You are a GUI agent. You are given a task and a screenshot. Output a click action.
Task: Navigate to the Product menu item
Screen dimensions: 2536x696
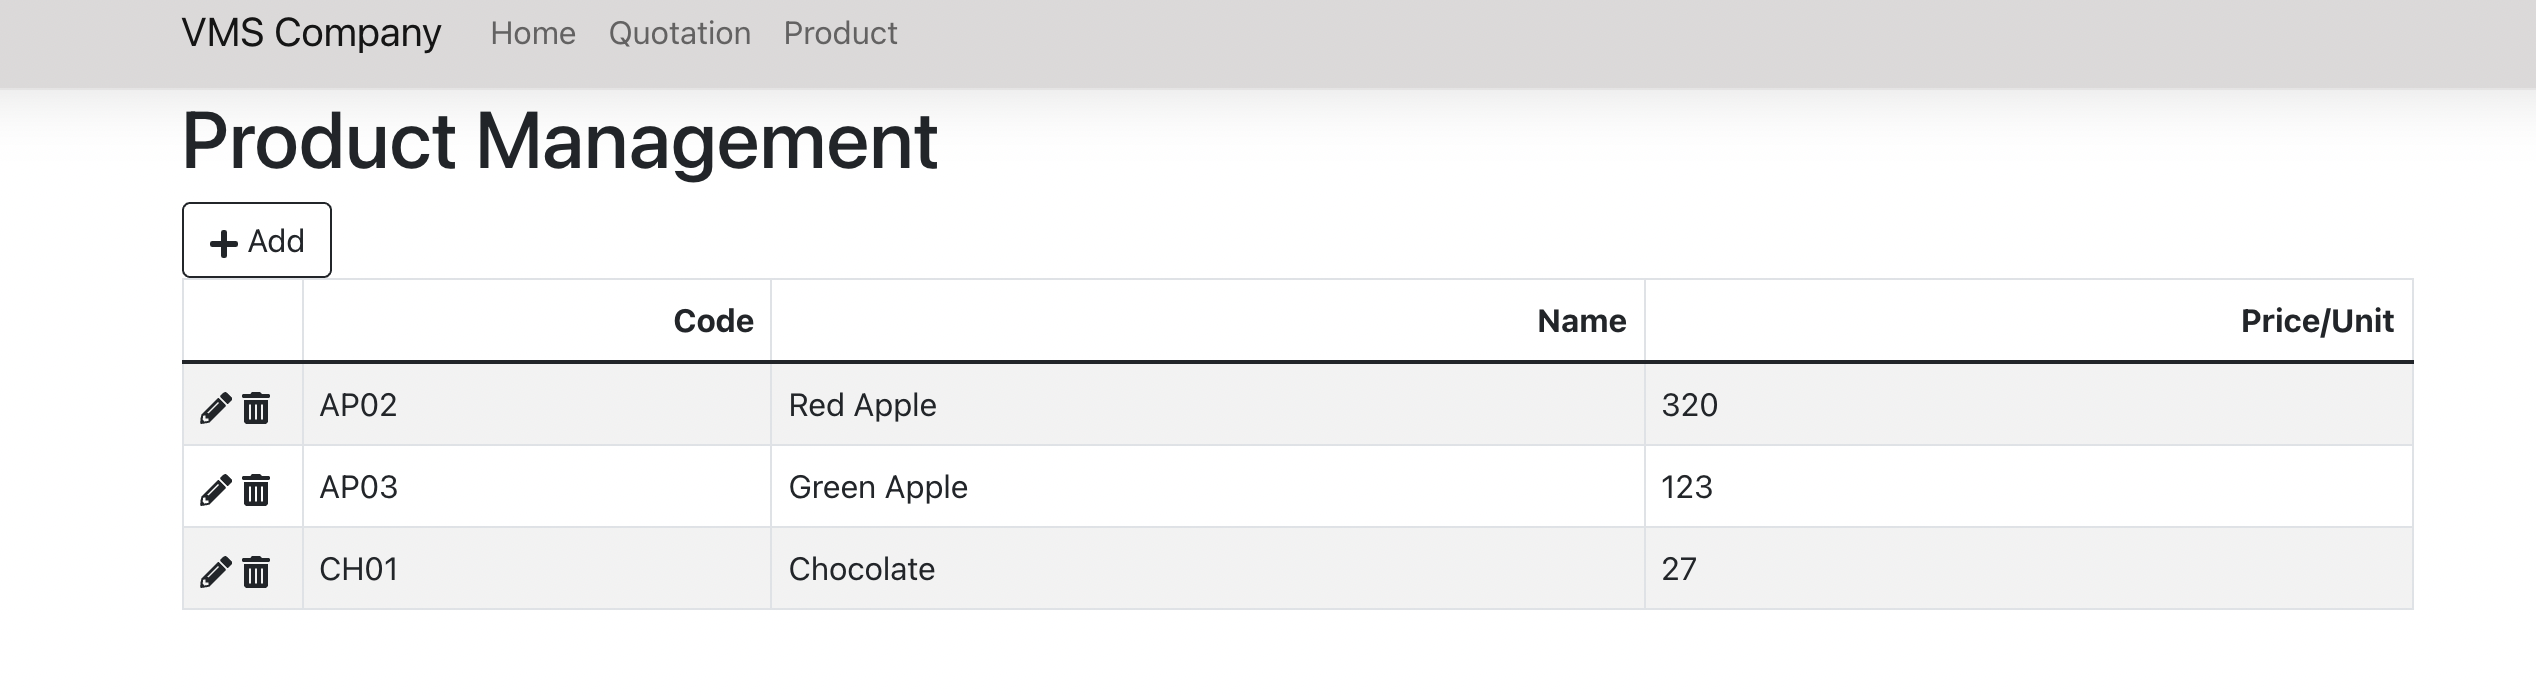[841, 33]
